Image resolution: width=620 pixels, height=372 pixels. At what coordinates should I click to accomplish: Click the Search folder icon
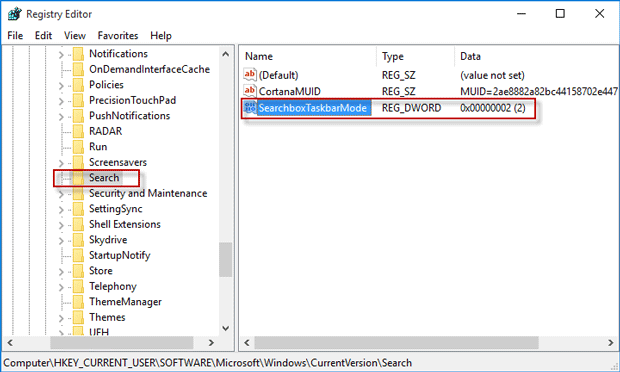point(78,178)
